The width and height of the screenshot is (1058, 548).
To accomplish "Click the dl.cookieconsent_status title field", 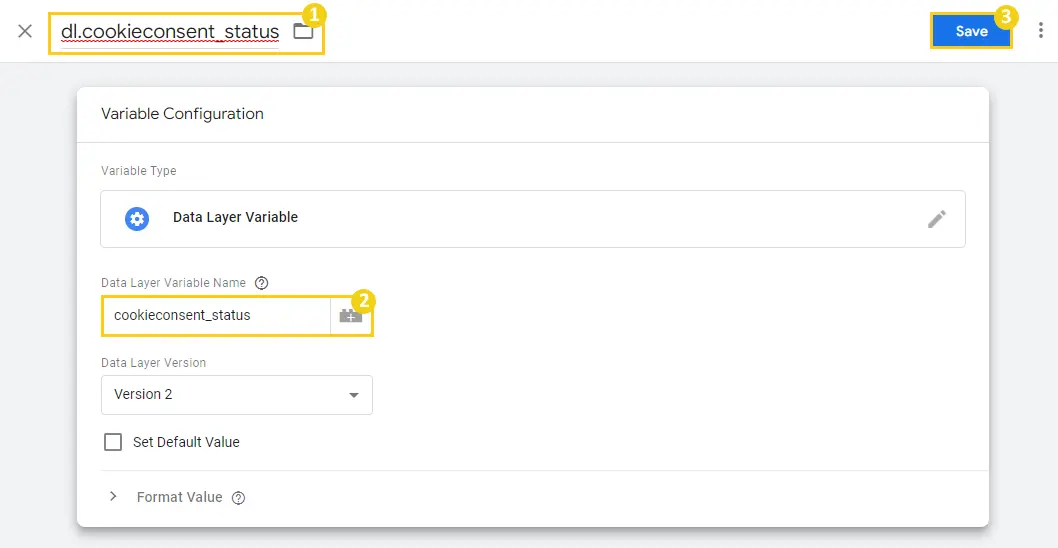I will pyautogui.click(x=170, y=32).
